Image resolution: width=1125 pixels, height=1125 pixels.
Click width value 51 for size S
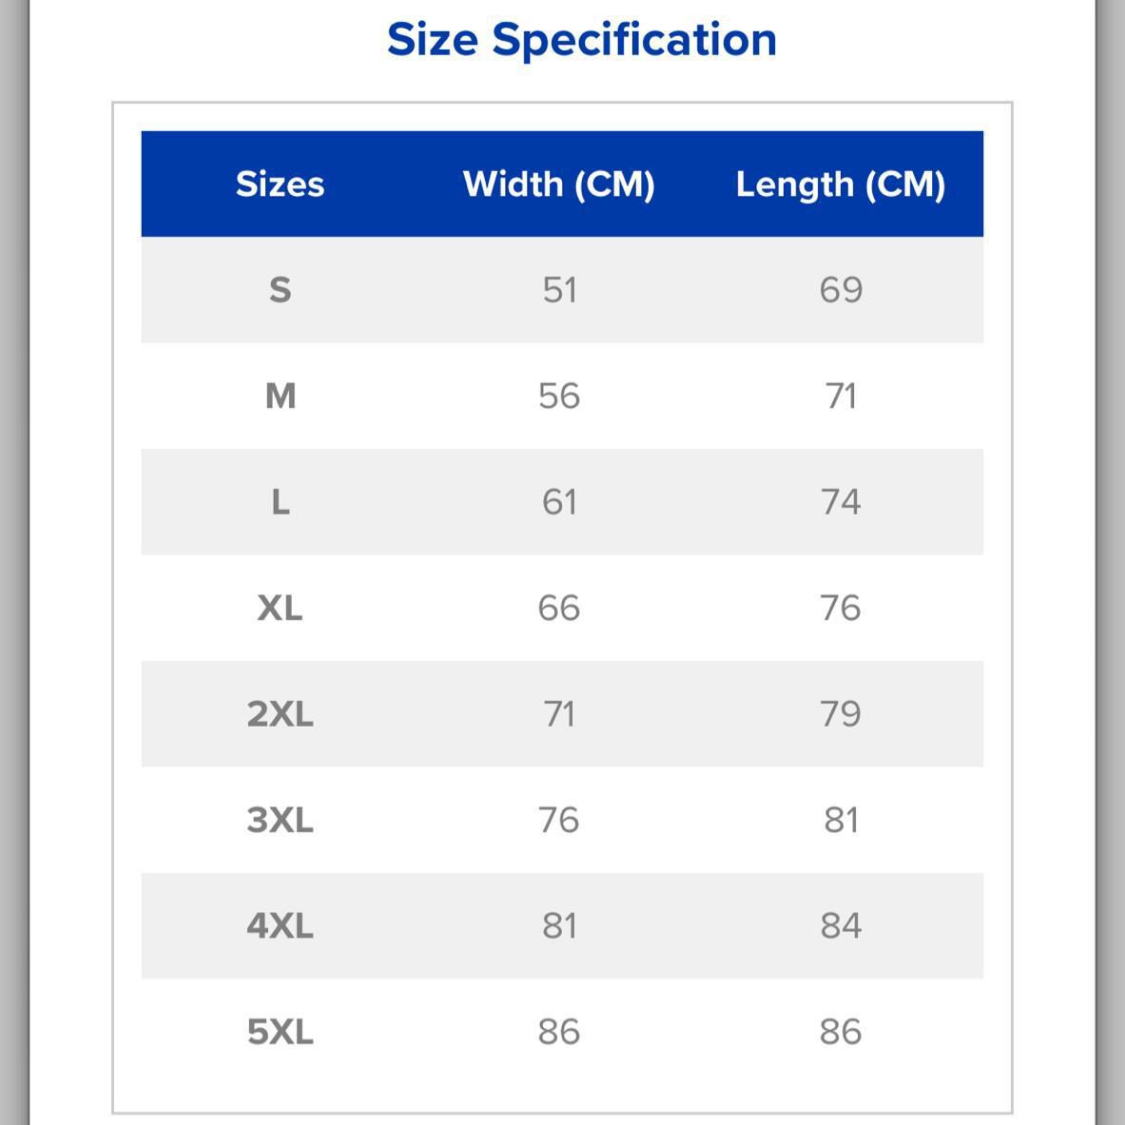tap(559, 290)
